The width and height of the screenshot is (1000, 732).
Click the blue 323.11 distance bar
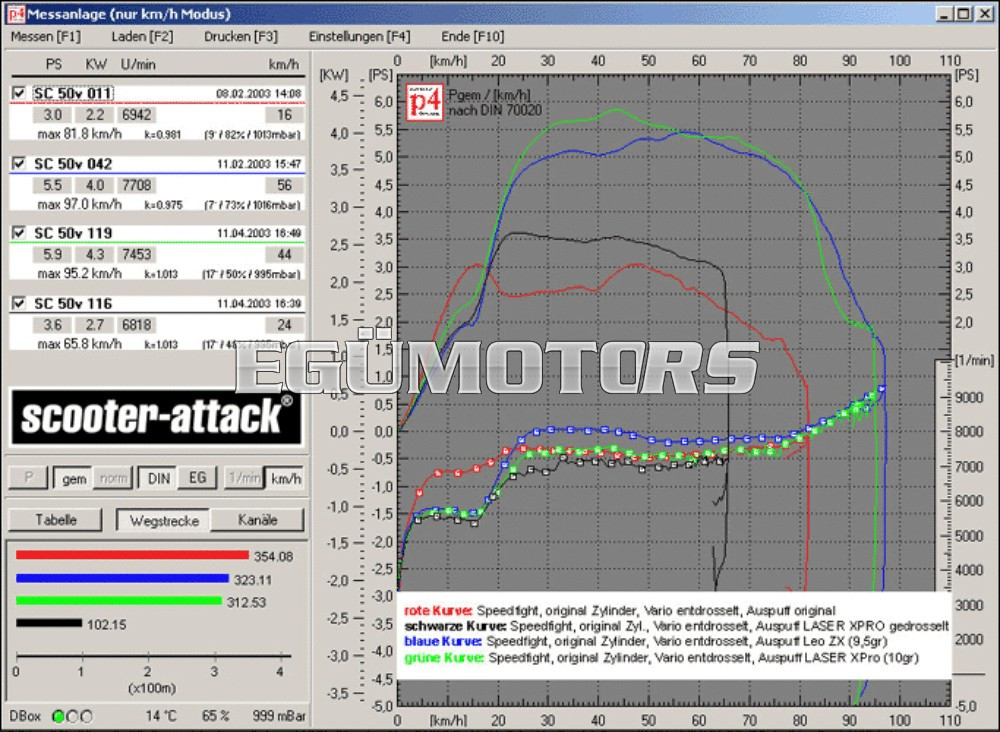click(124, 578)
